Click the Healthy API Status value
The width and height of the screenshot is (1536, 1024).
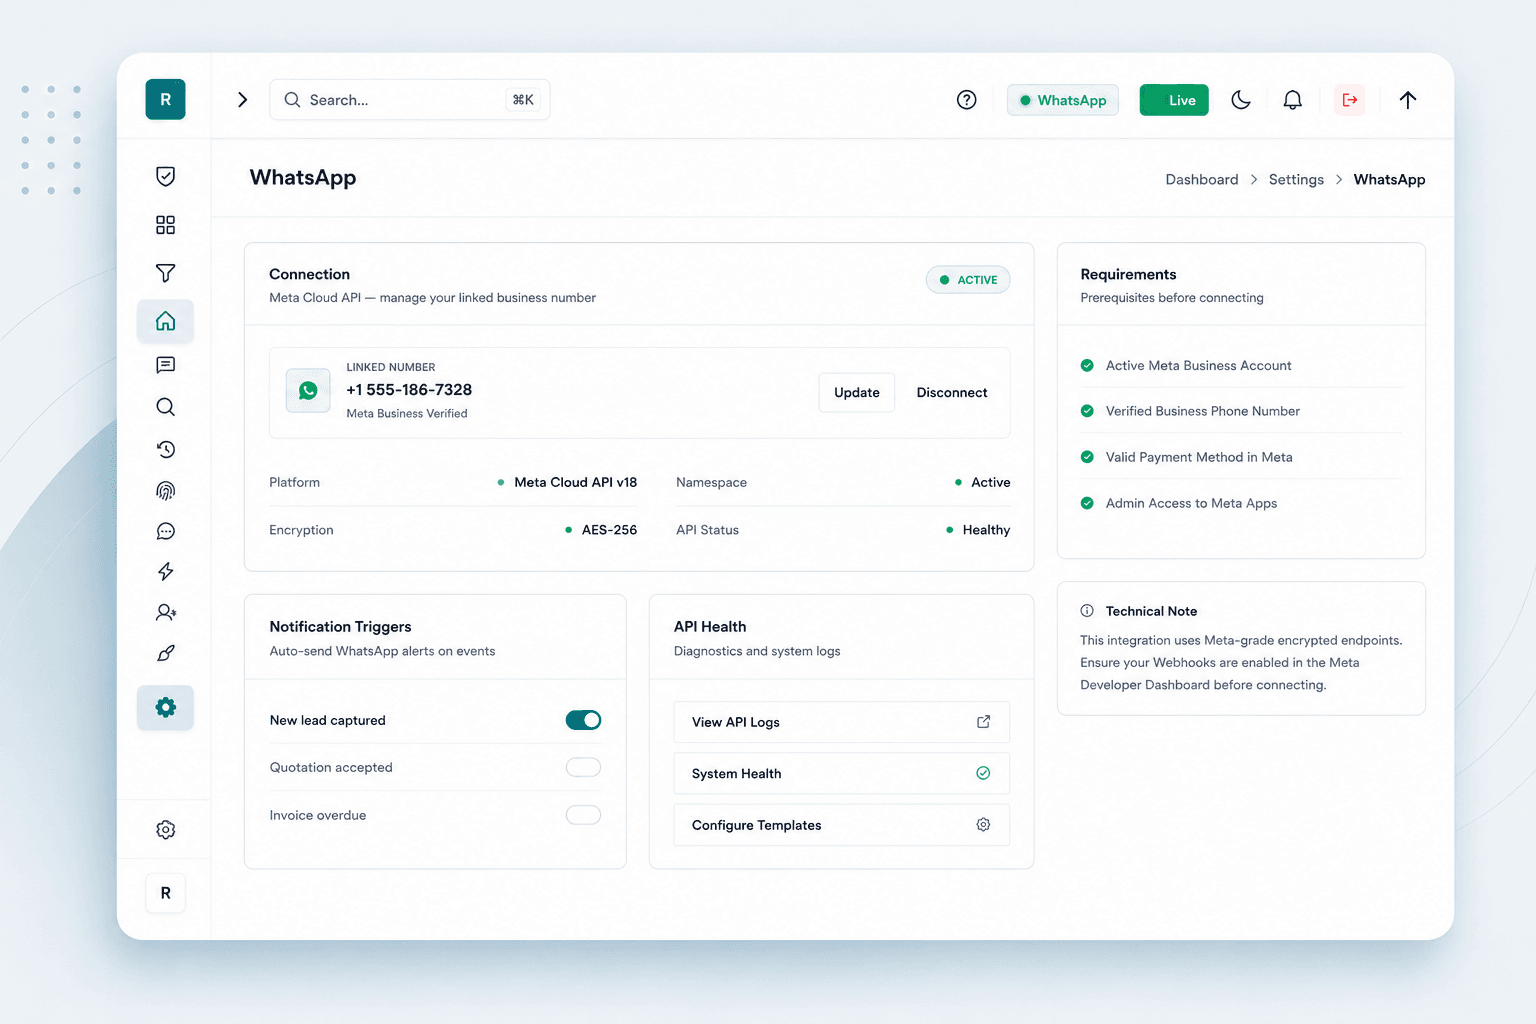tap(986, 530)
